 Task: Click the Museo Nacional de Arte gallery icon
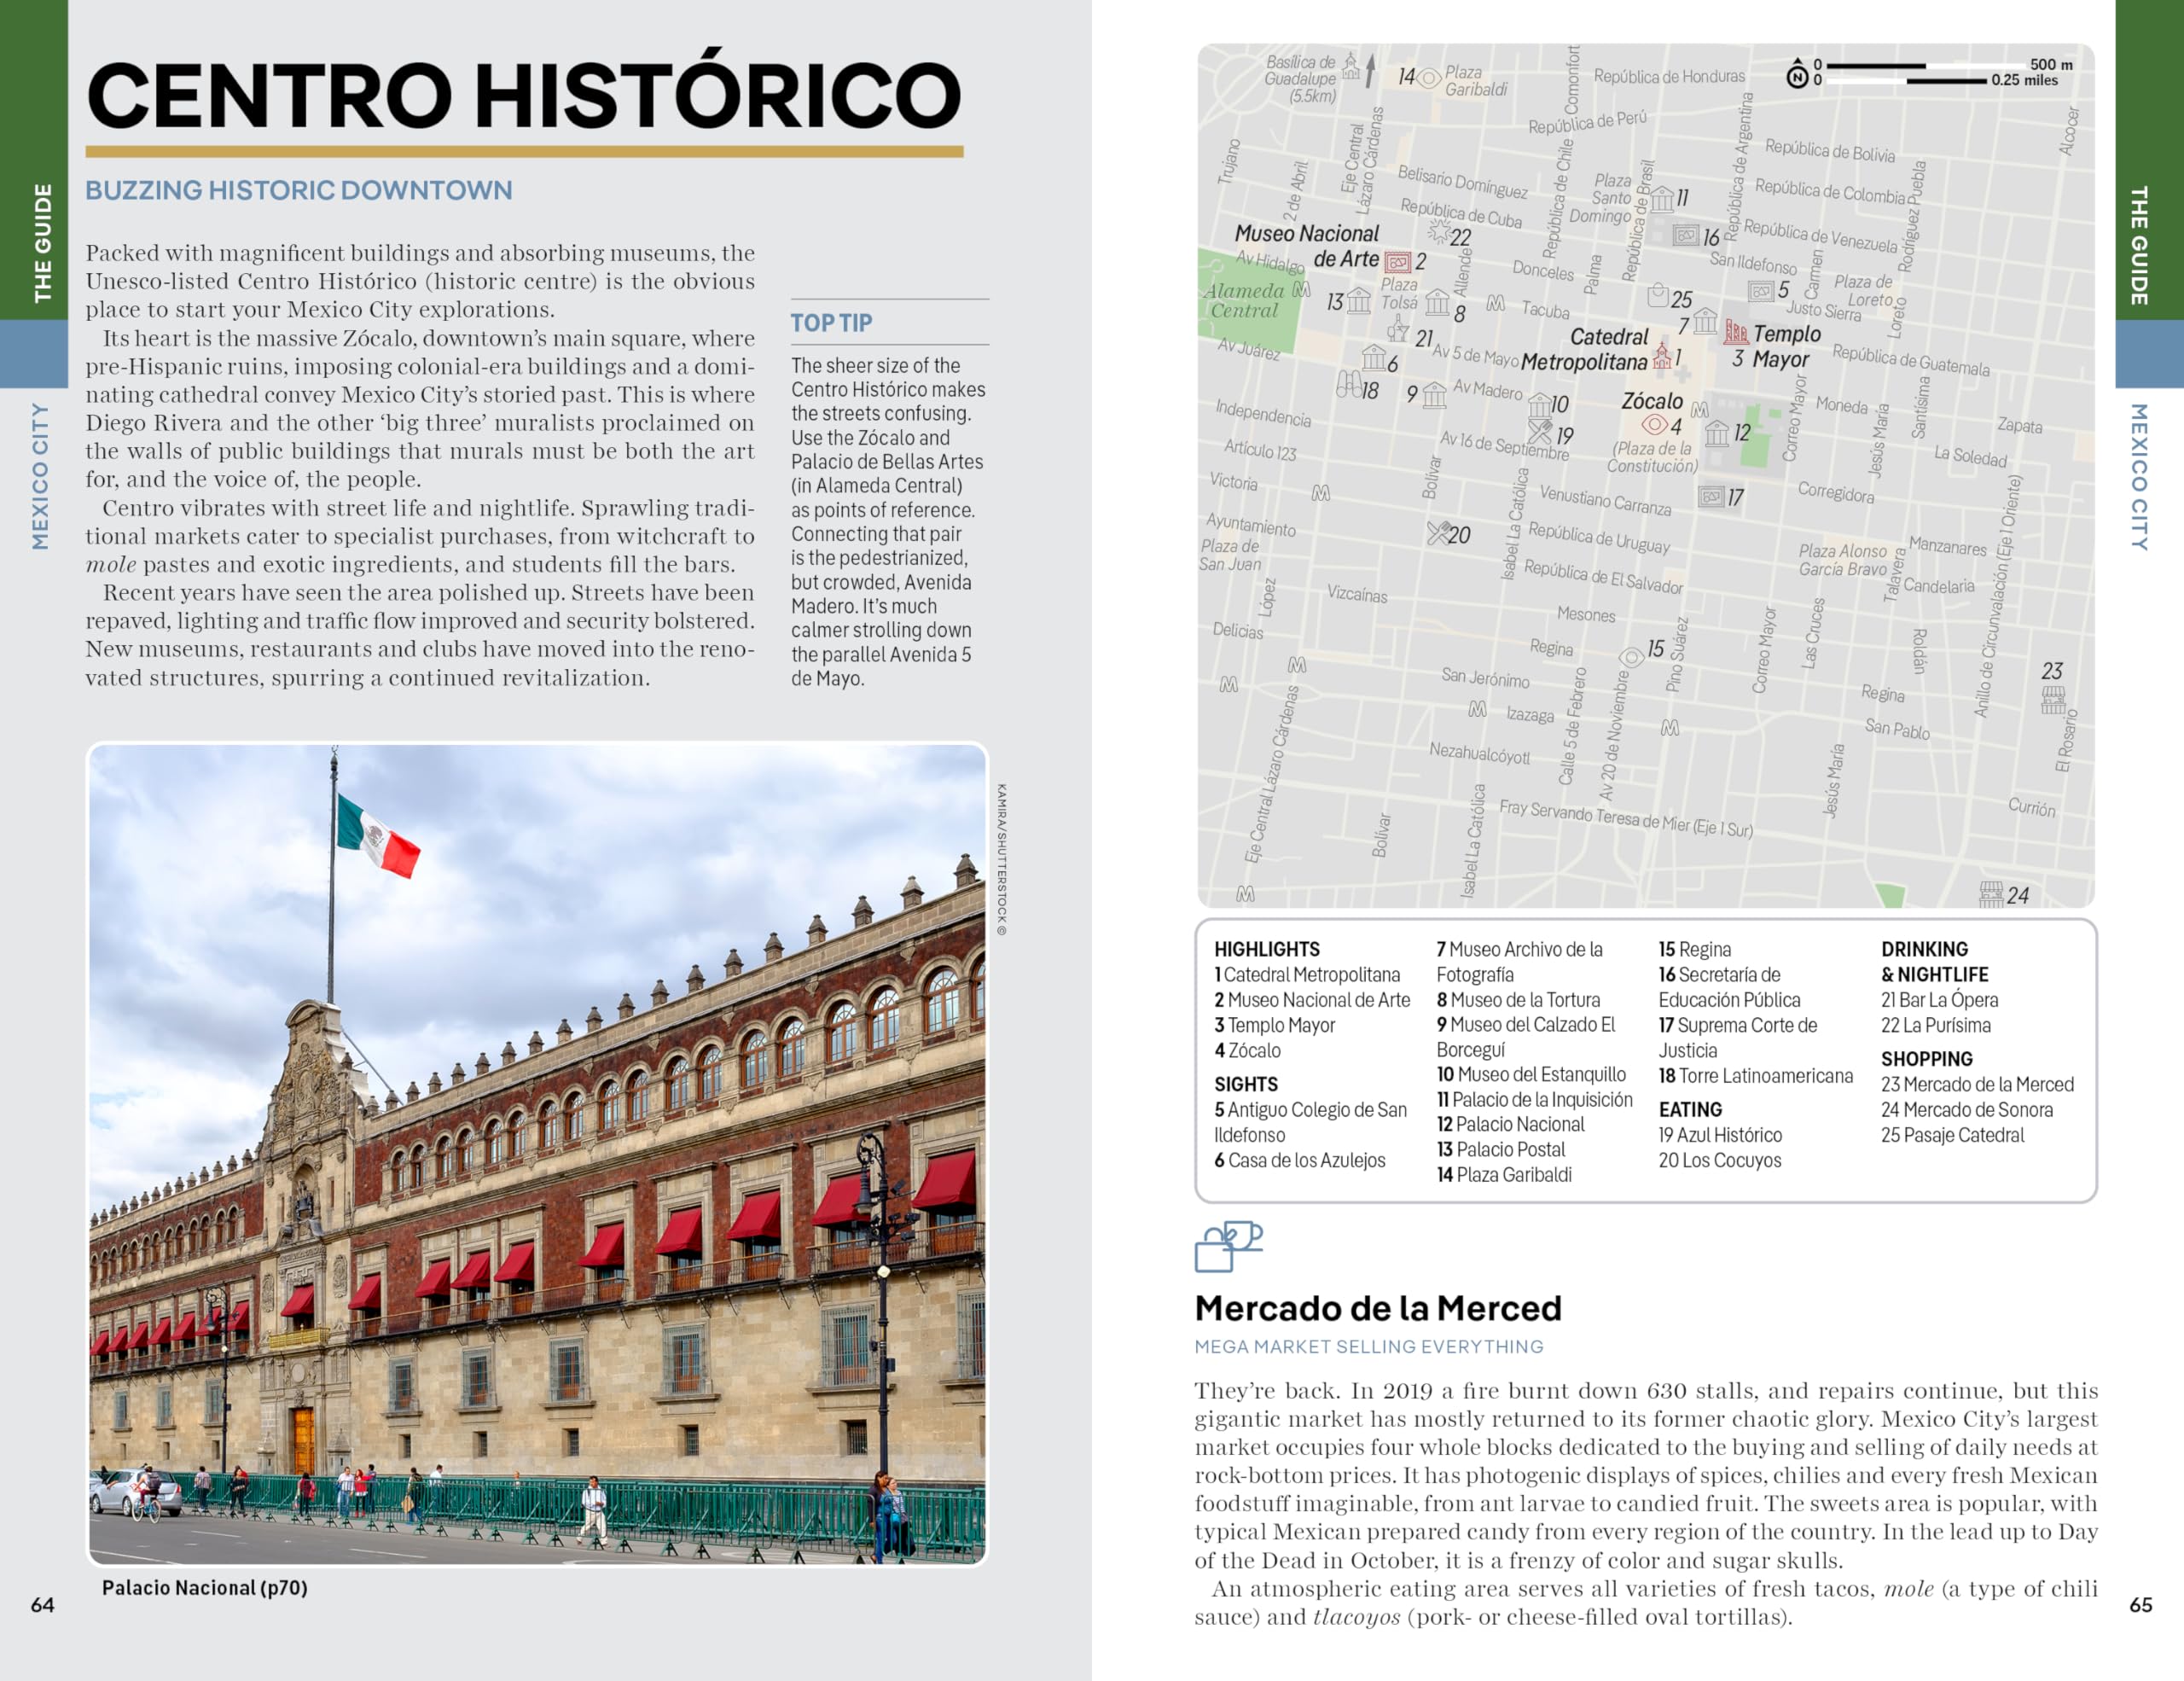pyautogui.click(x=1397, y=262)
